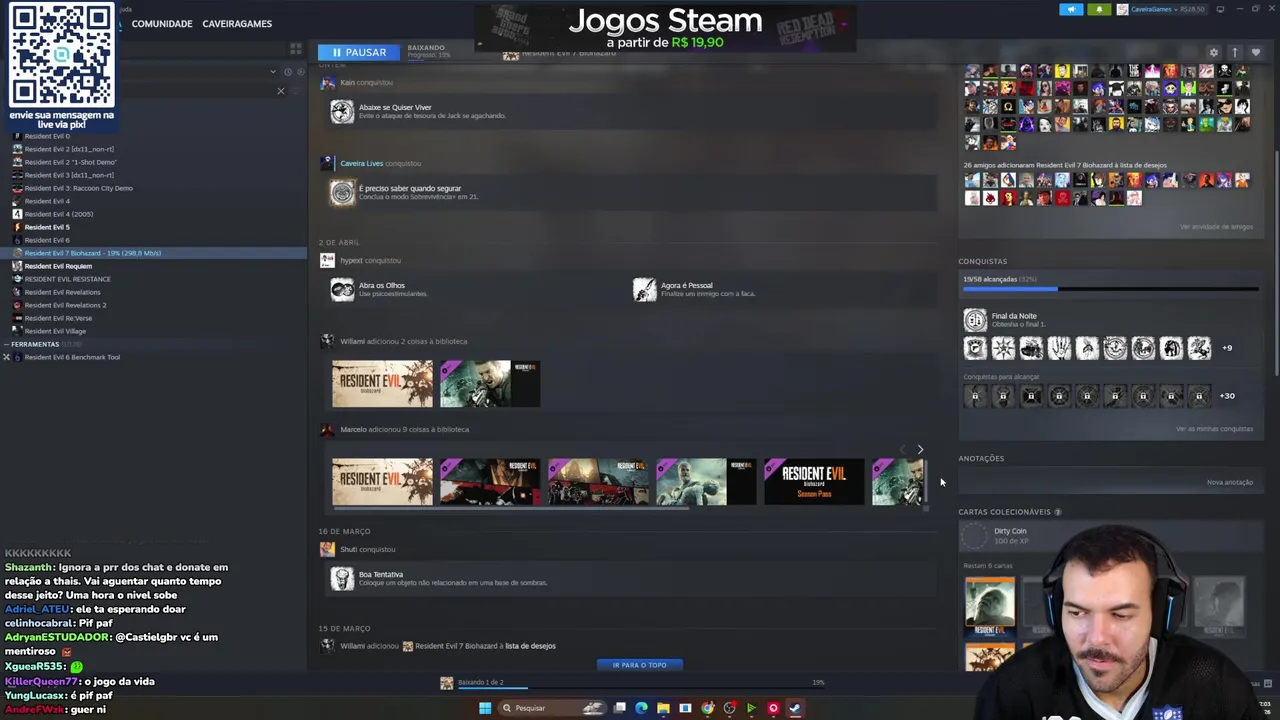Viewport: 1280px width, 720px height.
Task: Open Steam icon in taskbar
Action: tap(795, 708)
